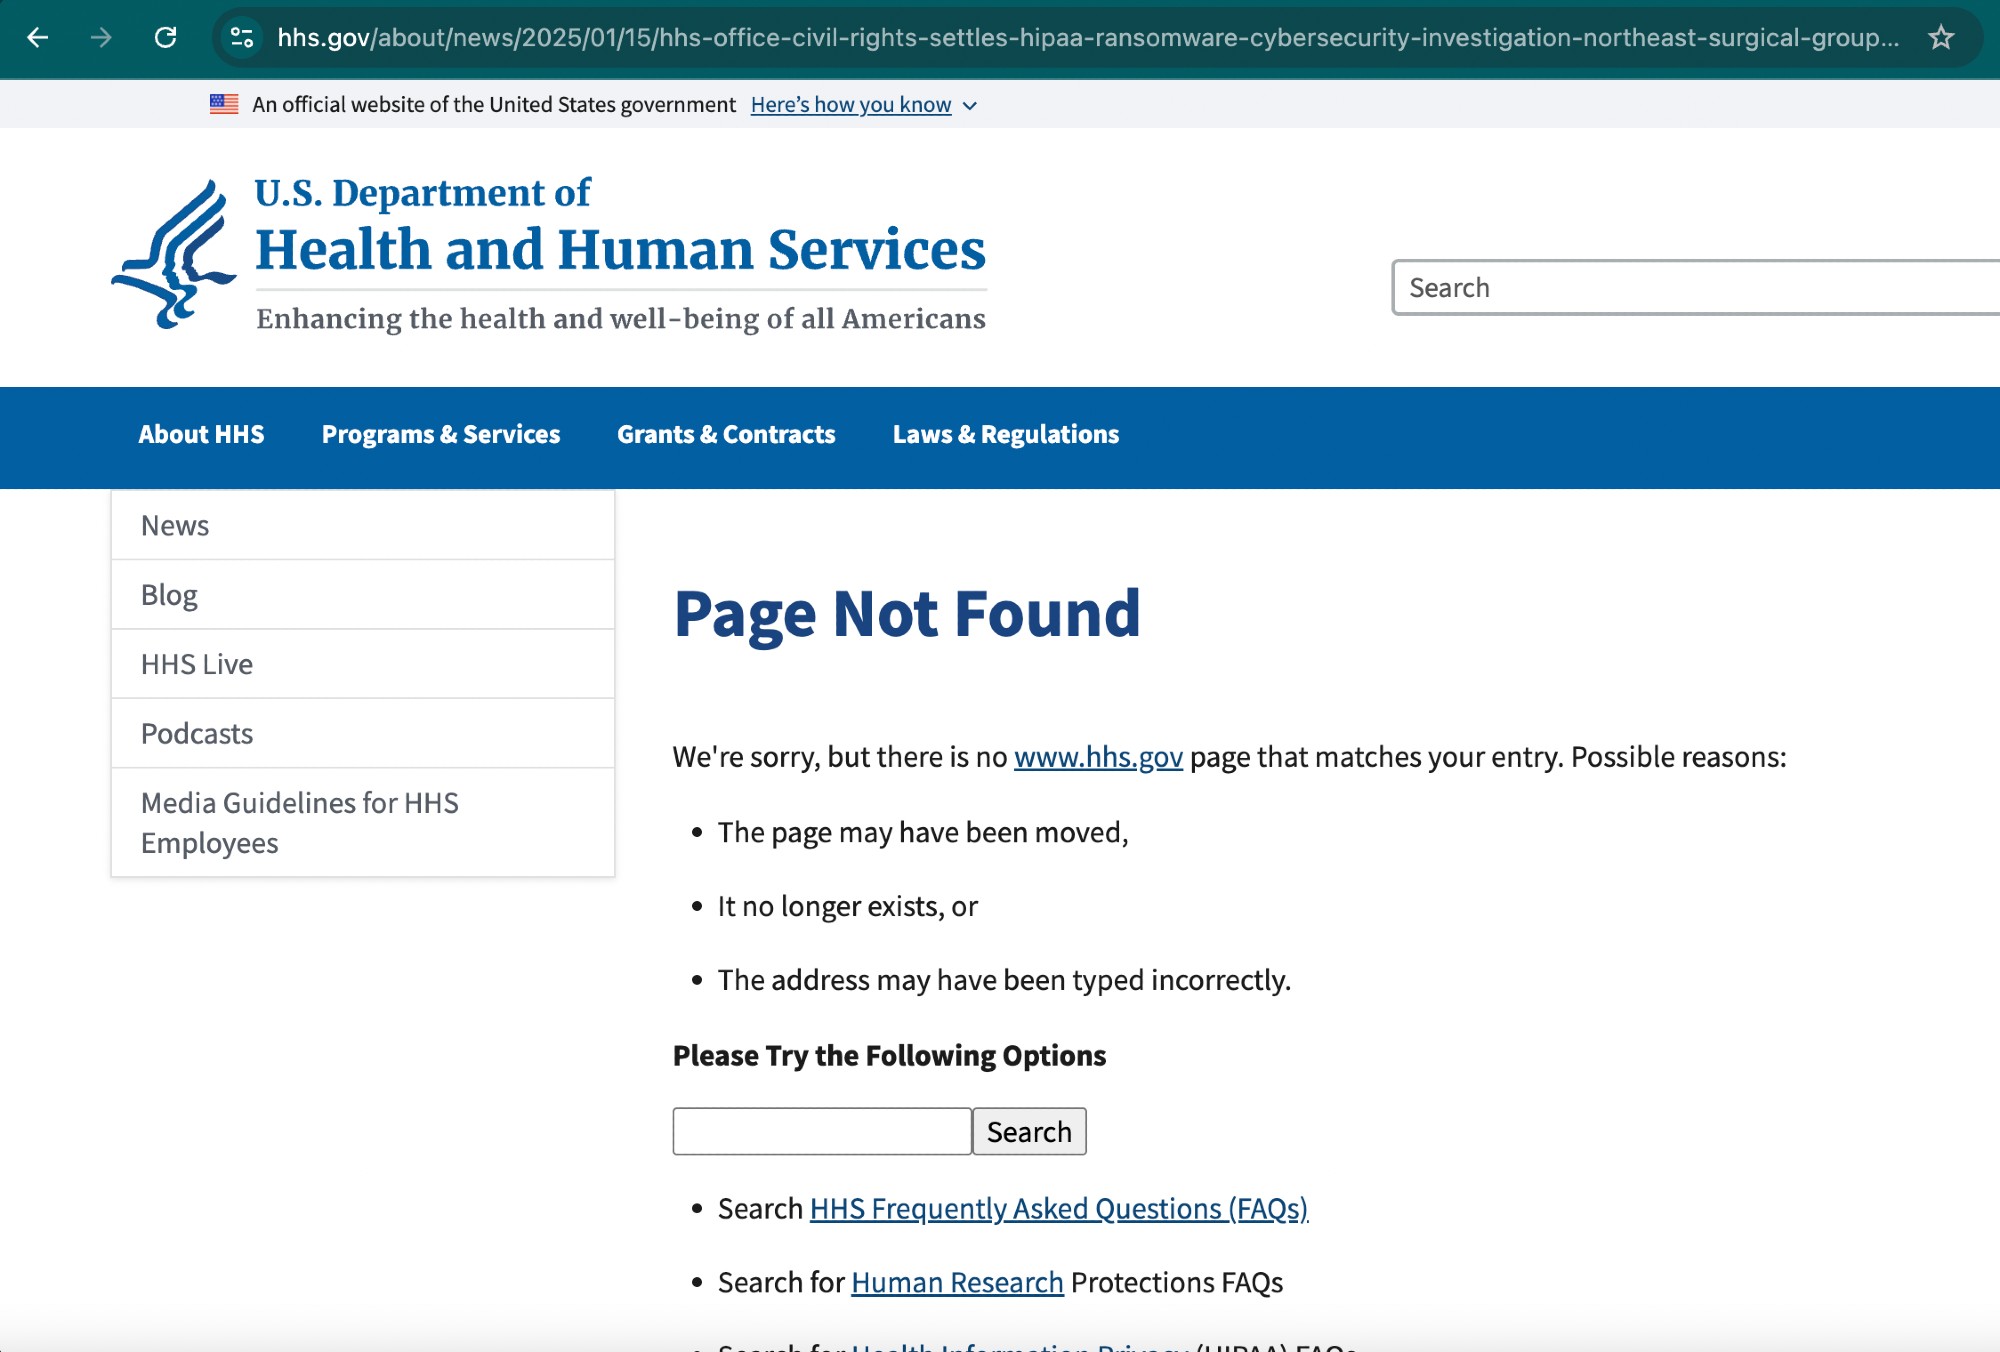Open Programs & Services menu
2000x1352 pixels.
[440, 435]
